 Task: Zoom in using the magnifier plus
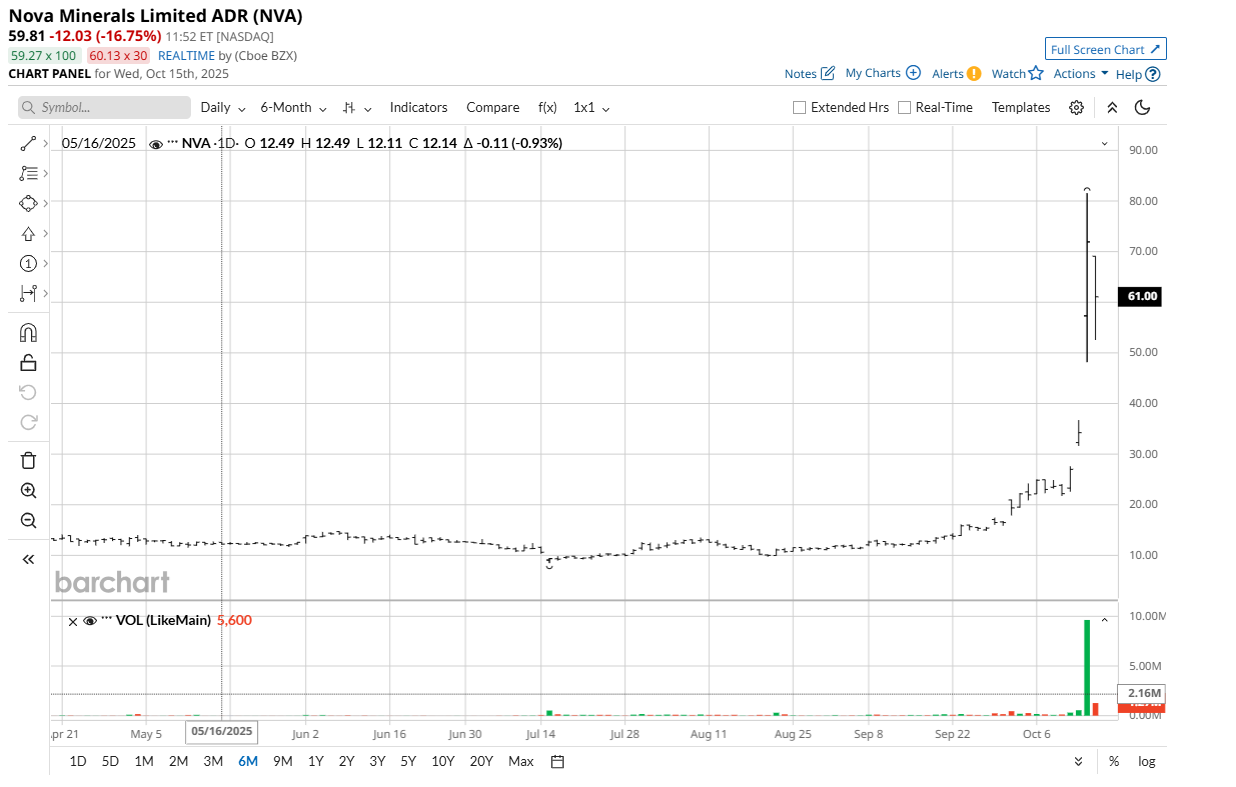[x=28, y=490]
